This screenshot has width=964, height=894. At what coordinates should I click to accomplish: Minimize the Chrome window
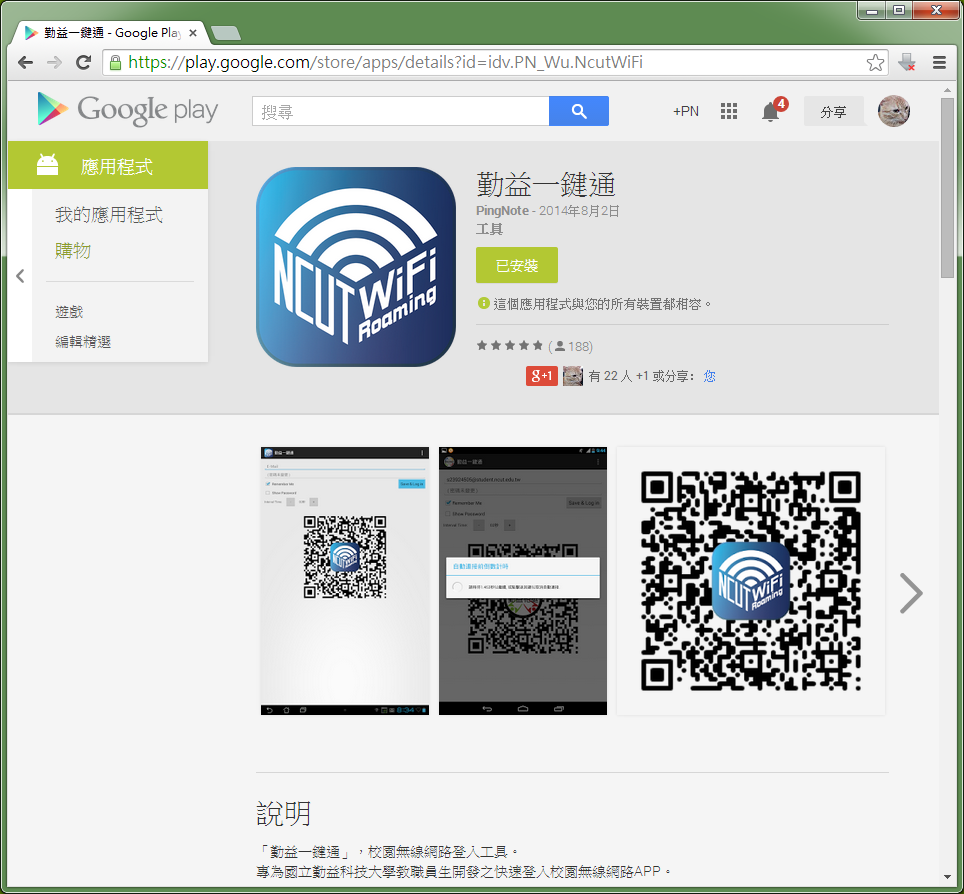pos(871,10)
